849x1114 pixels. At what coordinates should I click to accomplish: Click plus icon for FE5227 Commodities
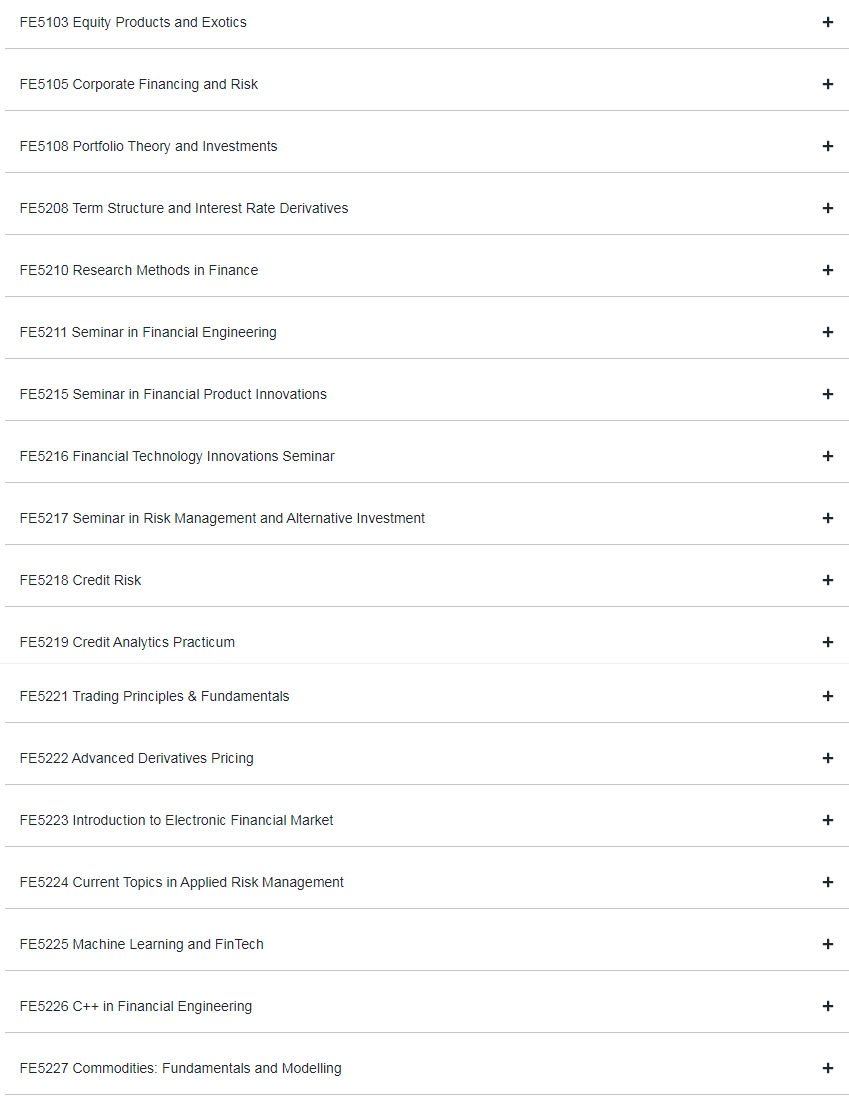click(x=827, y=1068)
